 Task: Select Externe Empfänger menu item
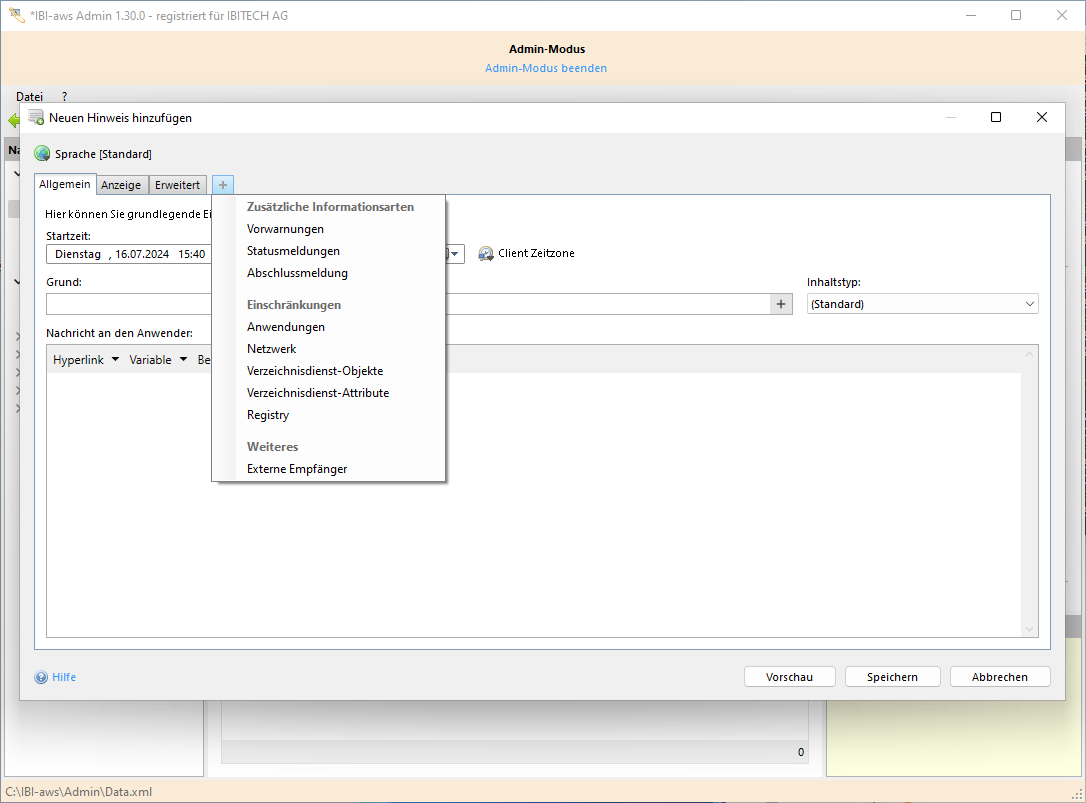click(x=297, y=469)
